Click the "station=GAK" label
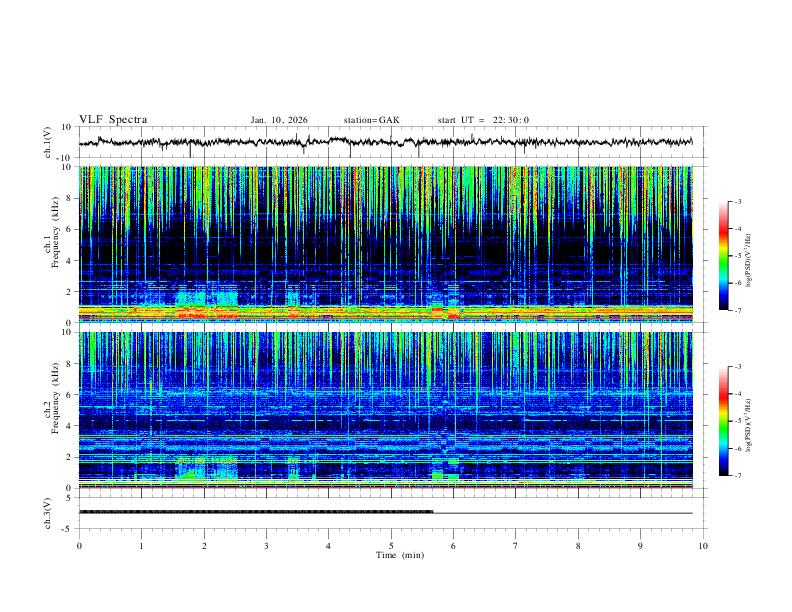This screenshot has width=792, height=612. [371, 120]
